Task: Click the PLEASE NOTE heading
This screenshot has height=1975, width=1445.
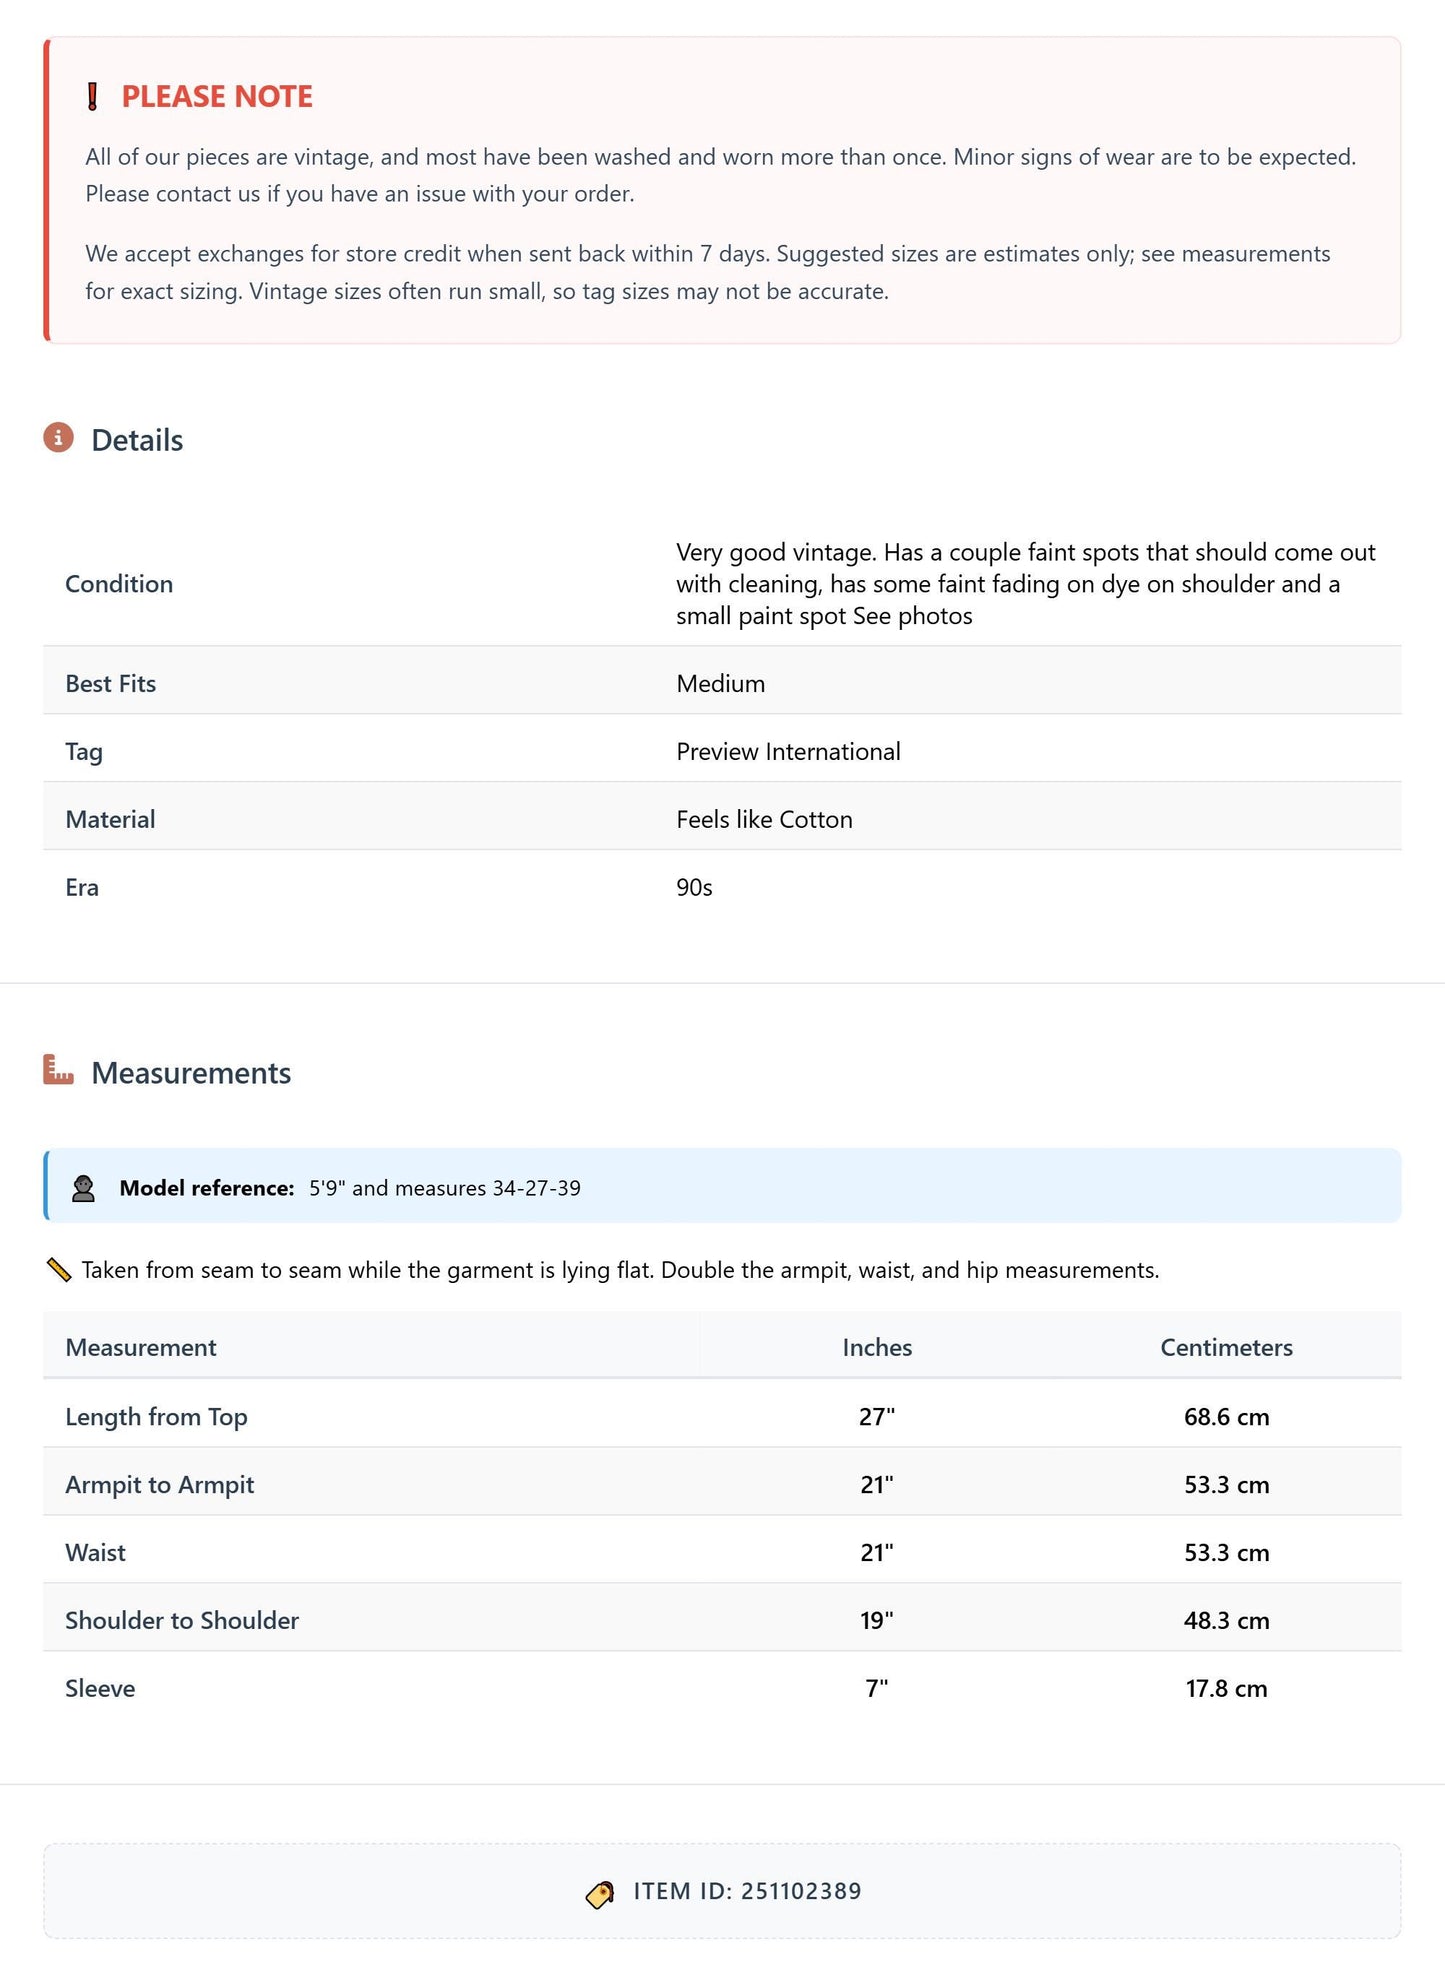Action: [x=217, y=97]
